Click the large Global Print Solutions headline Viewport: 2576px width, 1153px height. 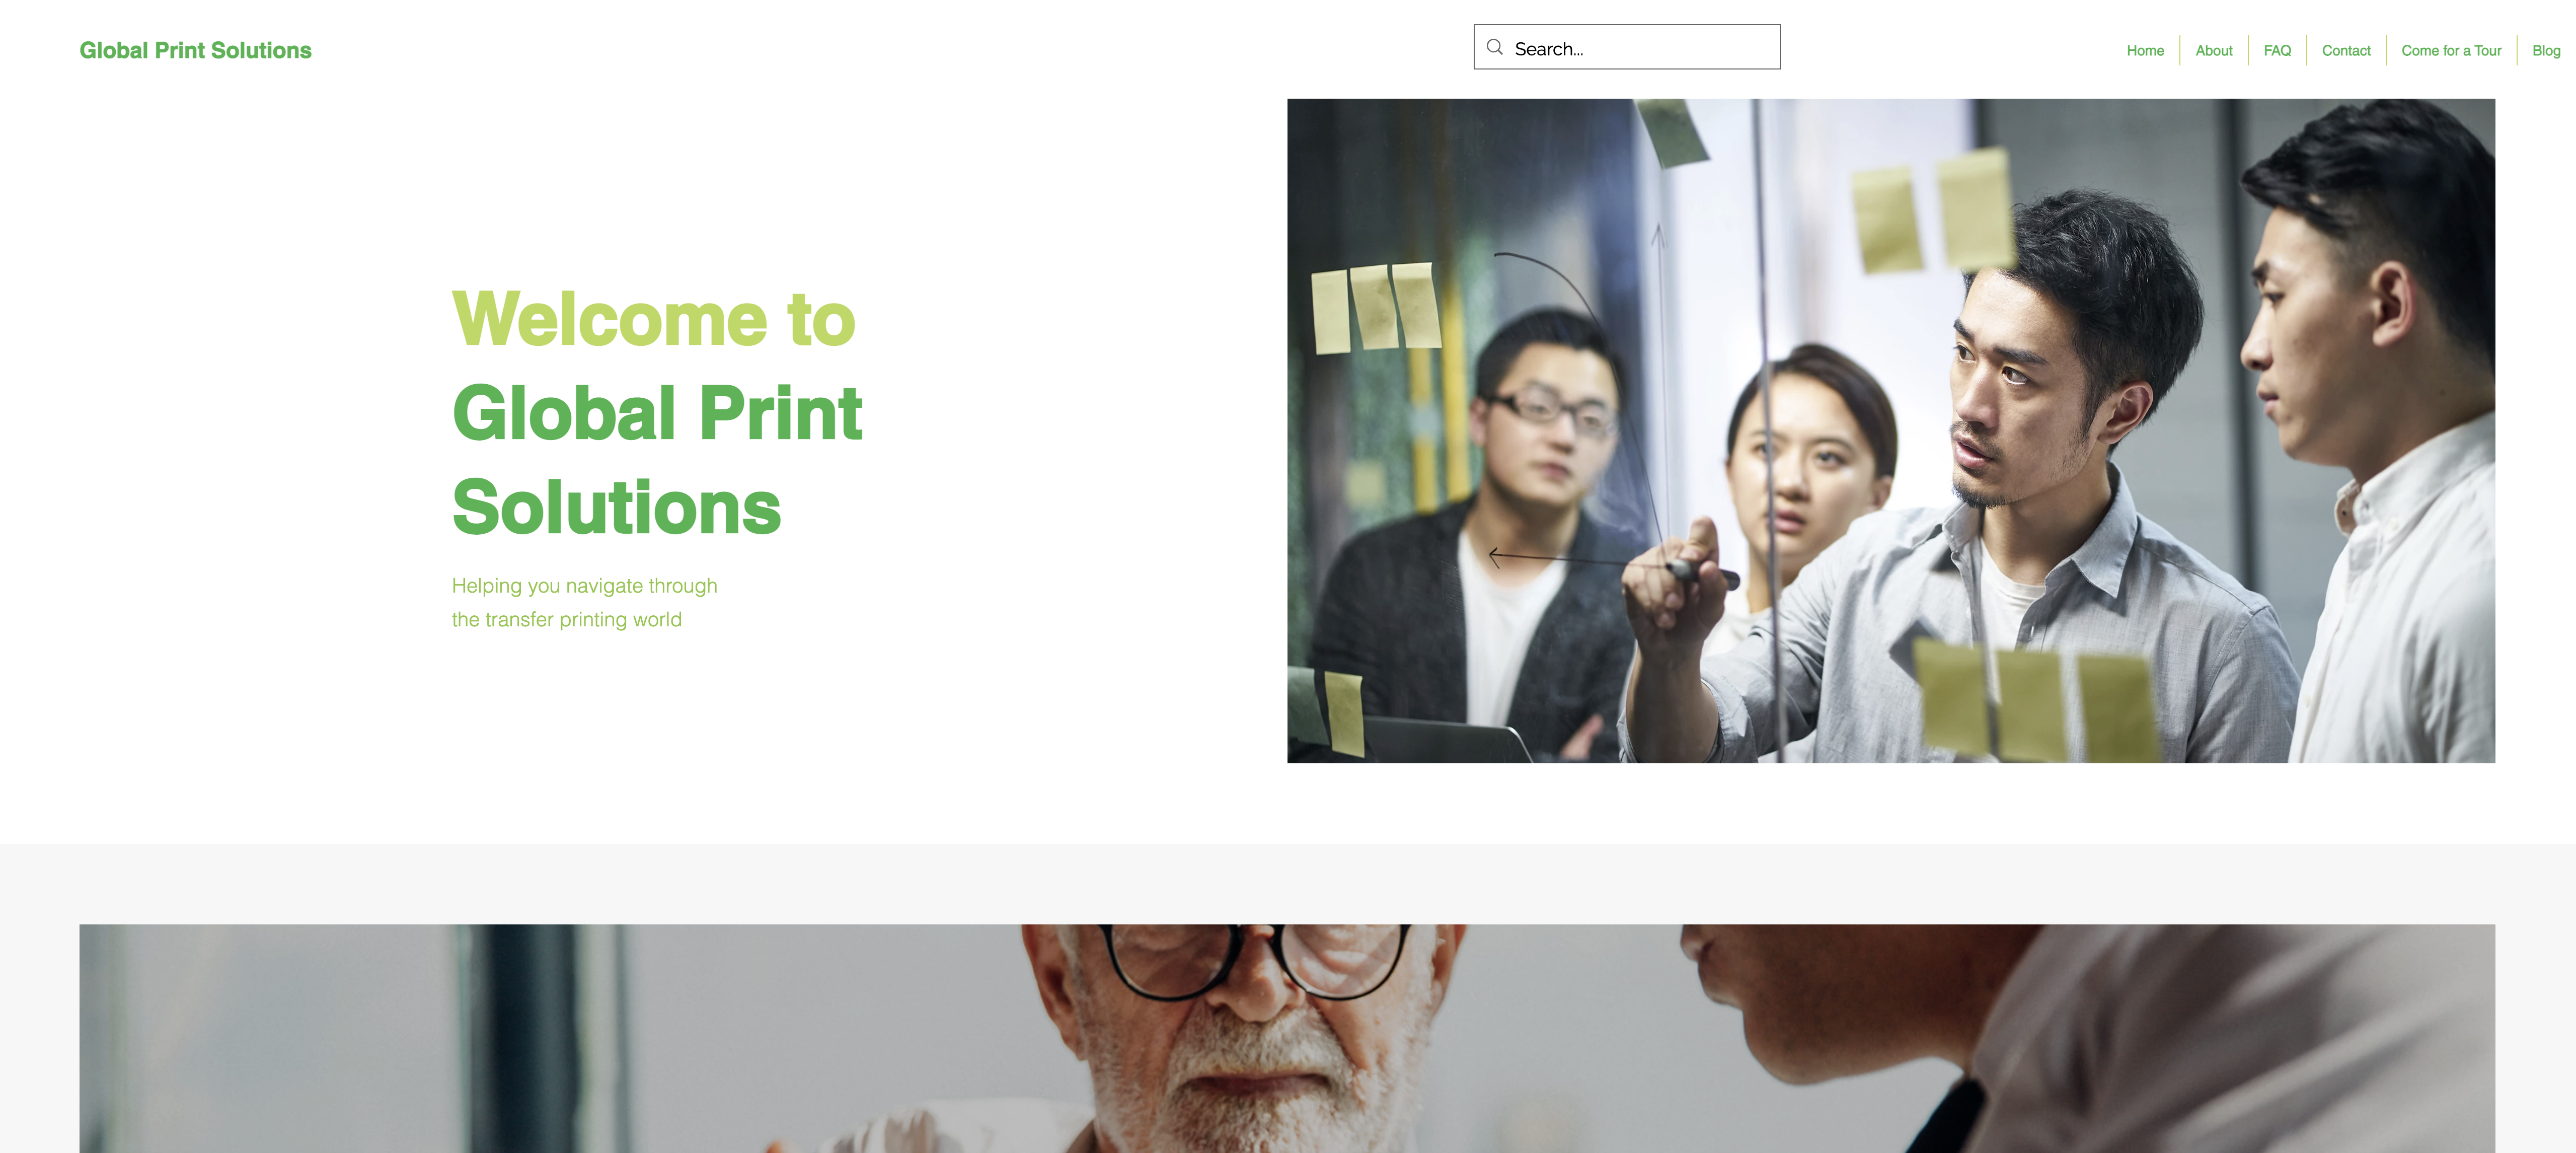[x=657, y=460]
